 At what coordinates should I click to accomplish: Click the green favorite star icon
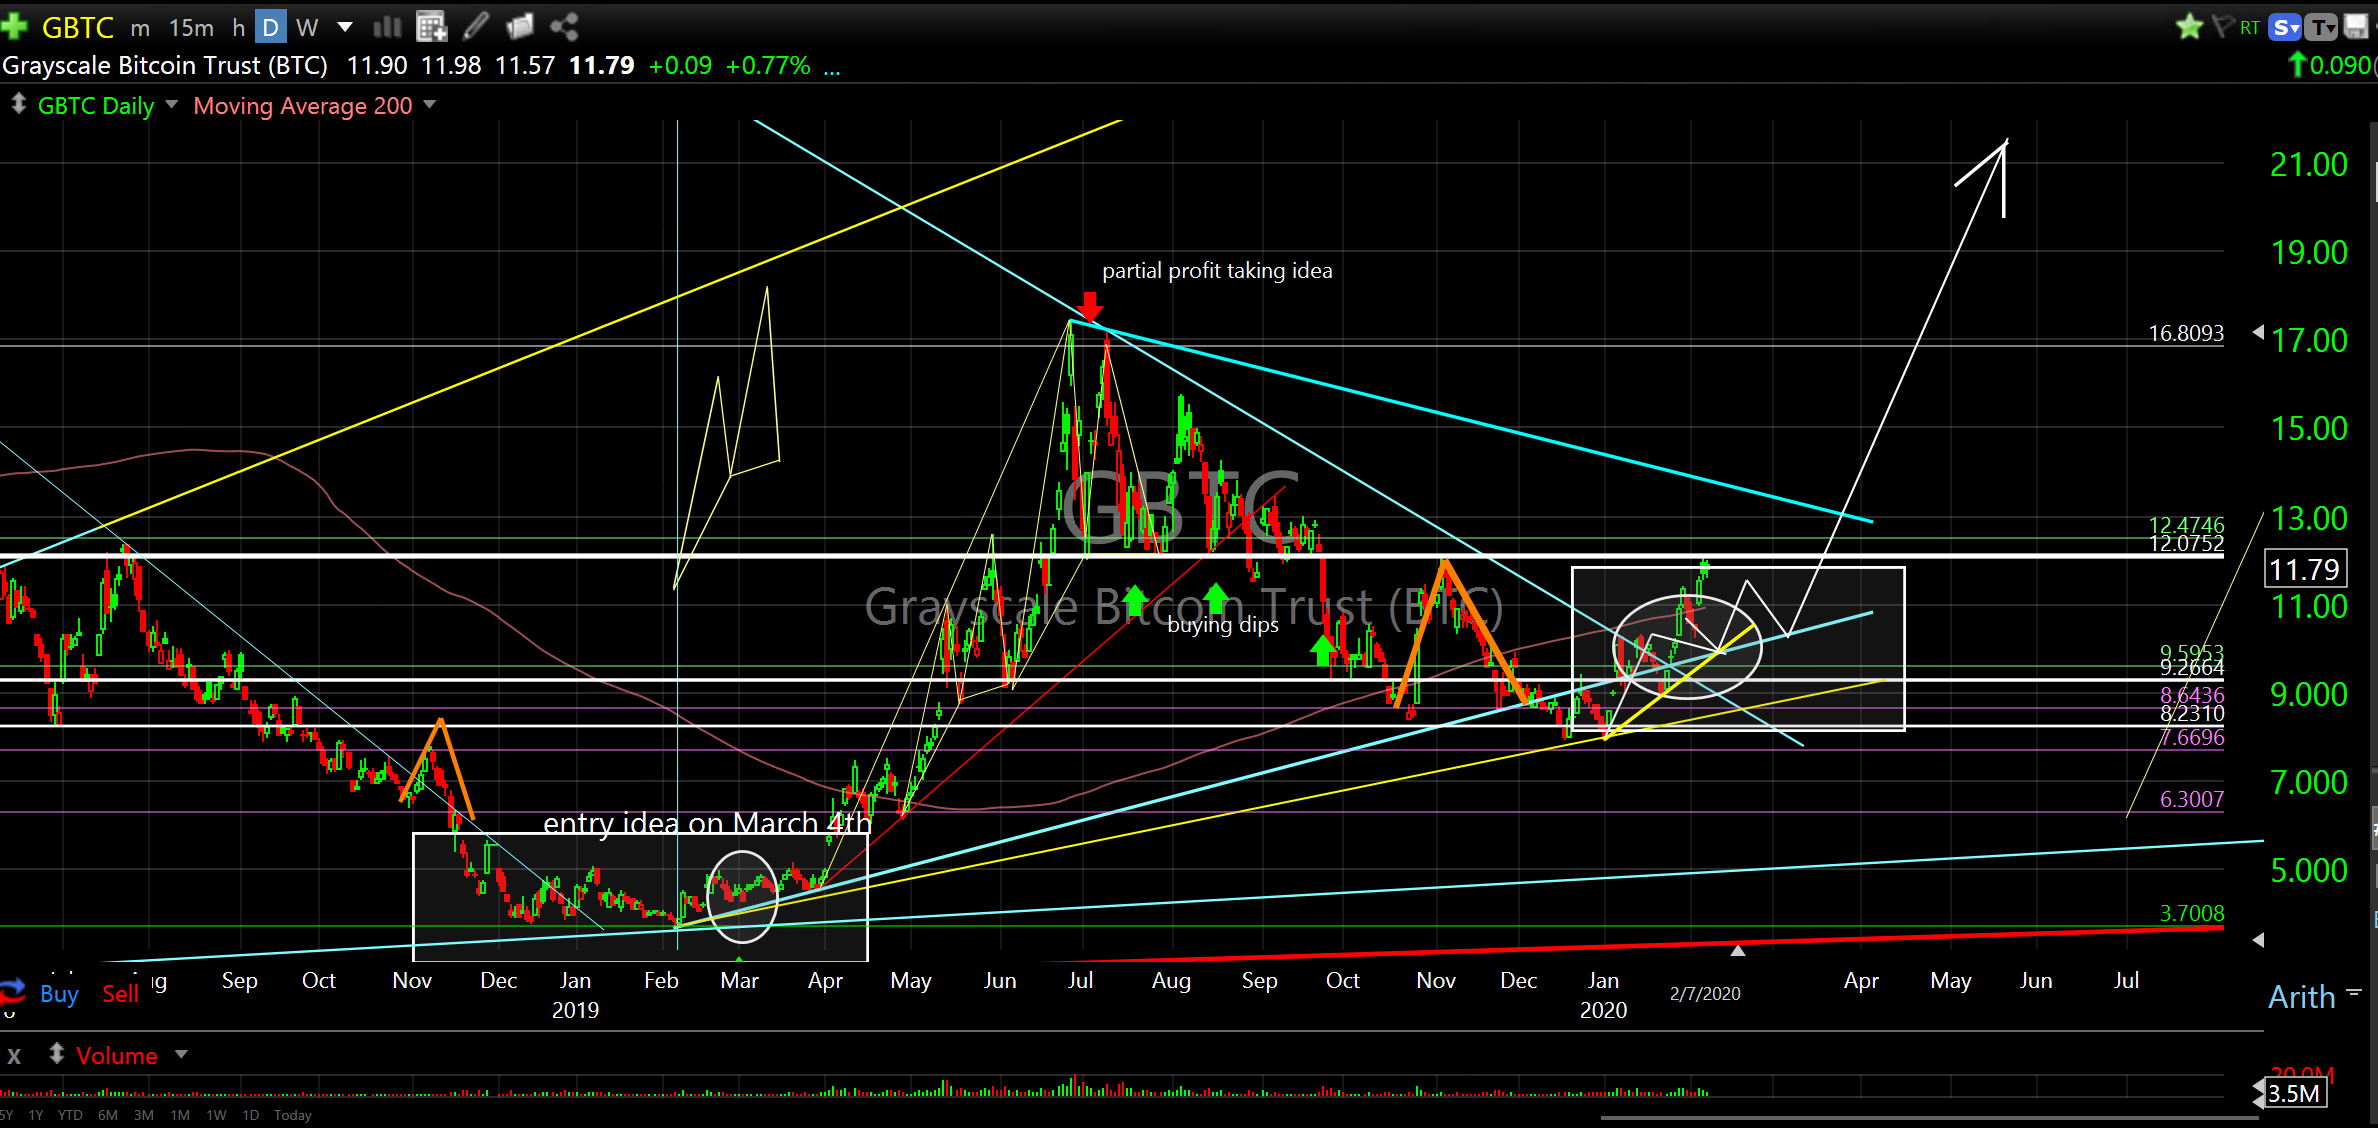pyautogui.click(x=2189, y=27)
